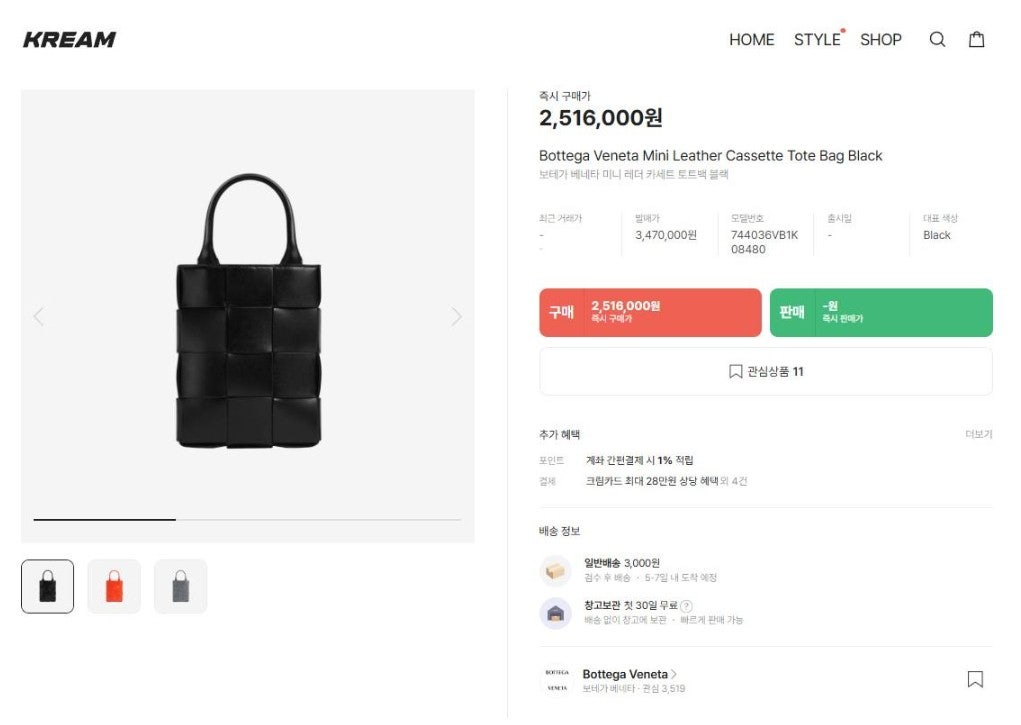Click the KREAM logo
Screen dimensions: 1021x725
[x=69, y=40]
